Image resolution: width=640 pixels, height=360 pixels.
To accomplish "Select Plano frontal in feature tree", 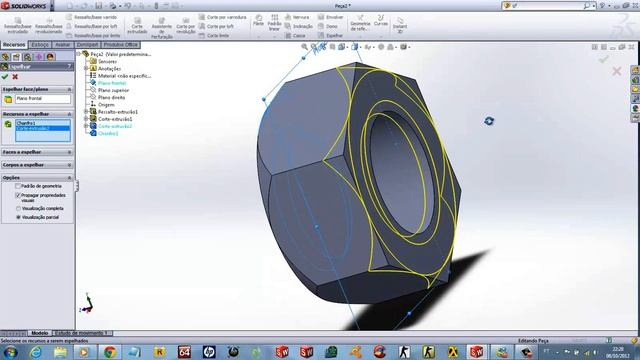I will pos(112,83).
